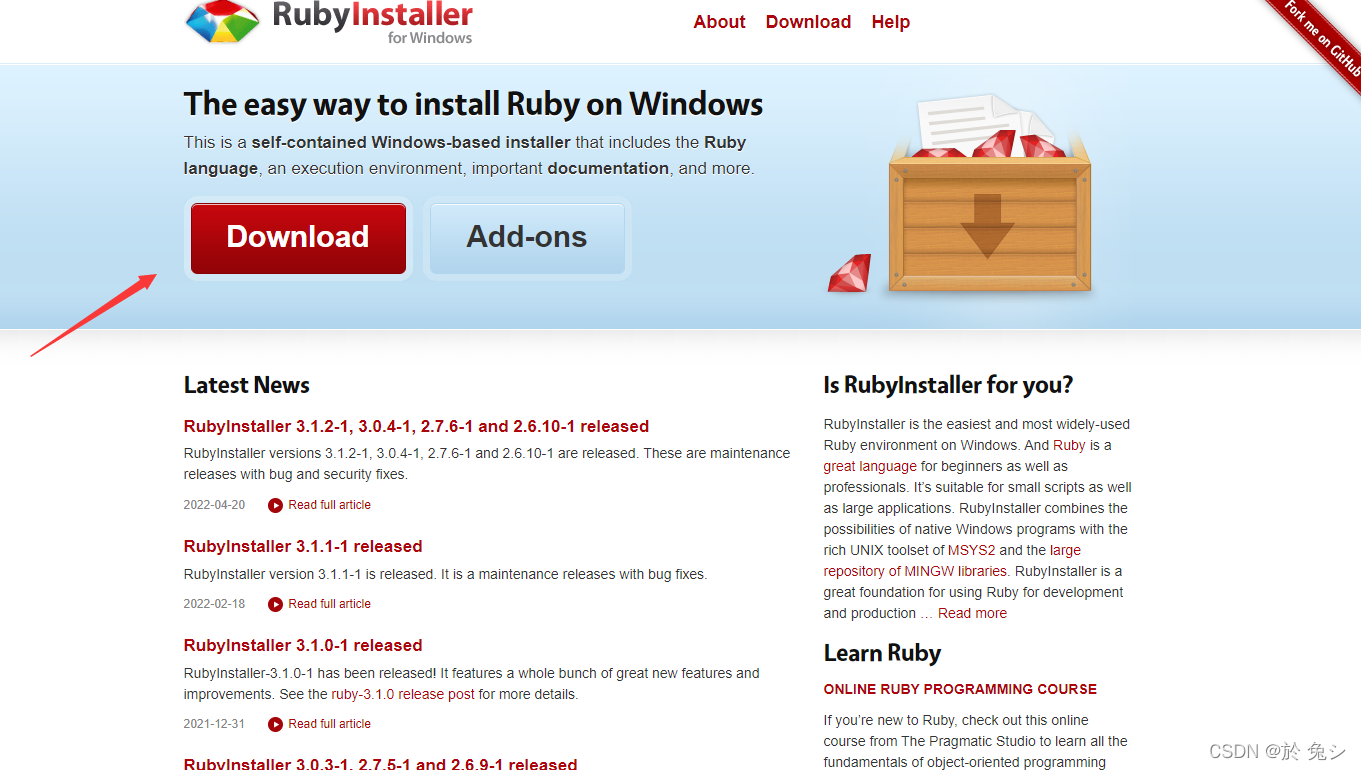
Task: Click the 2021-12-31 date text
Action: (x=214, y=724)
